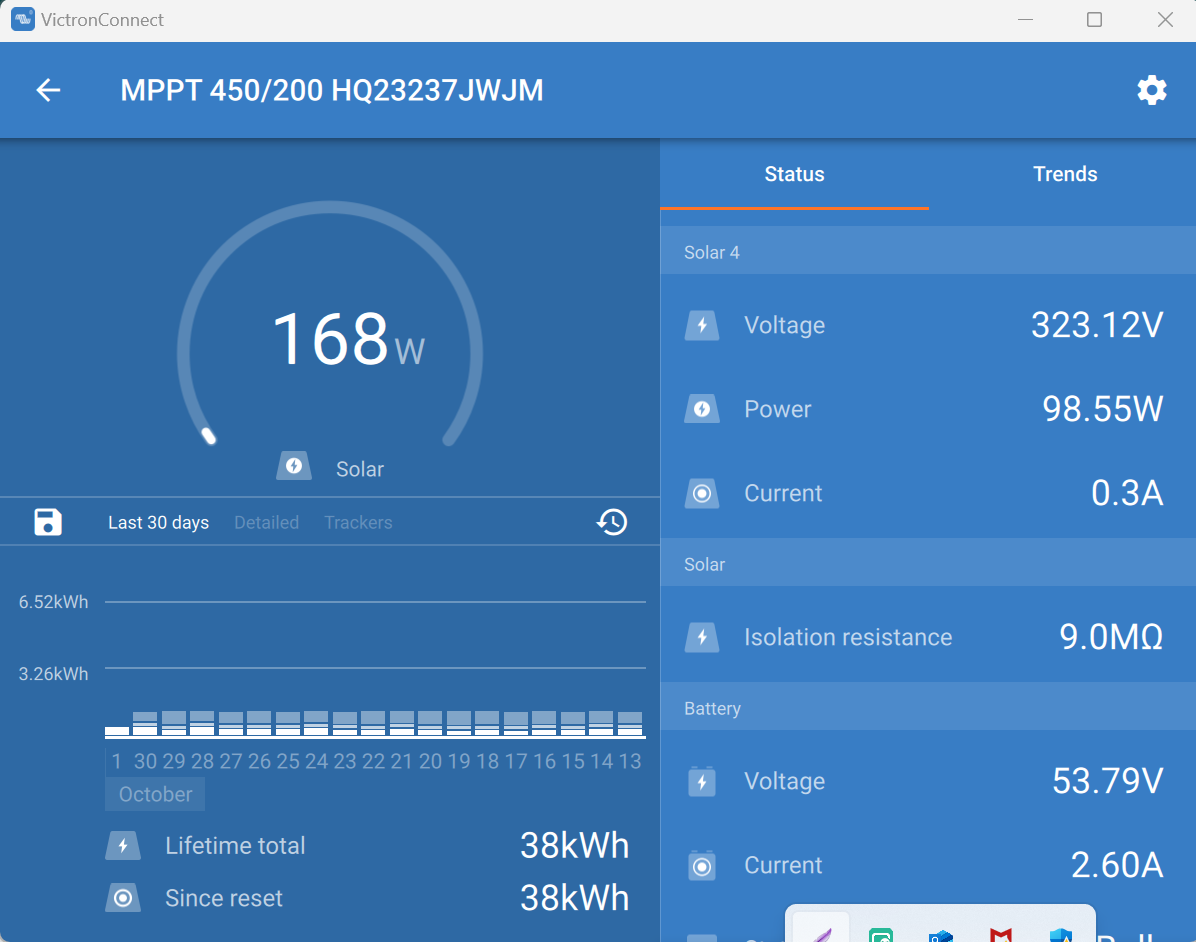Click the 98.55W power value

click(1103, 410)
